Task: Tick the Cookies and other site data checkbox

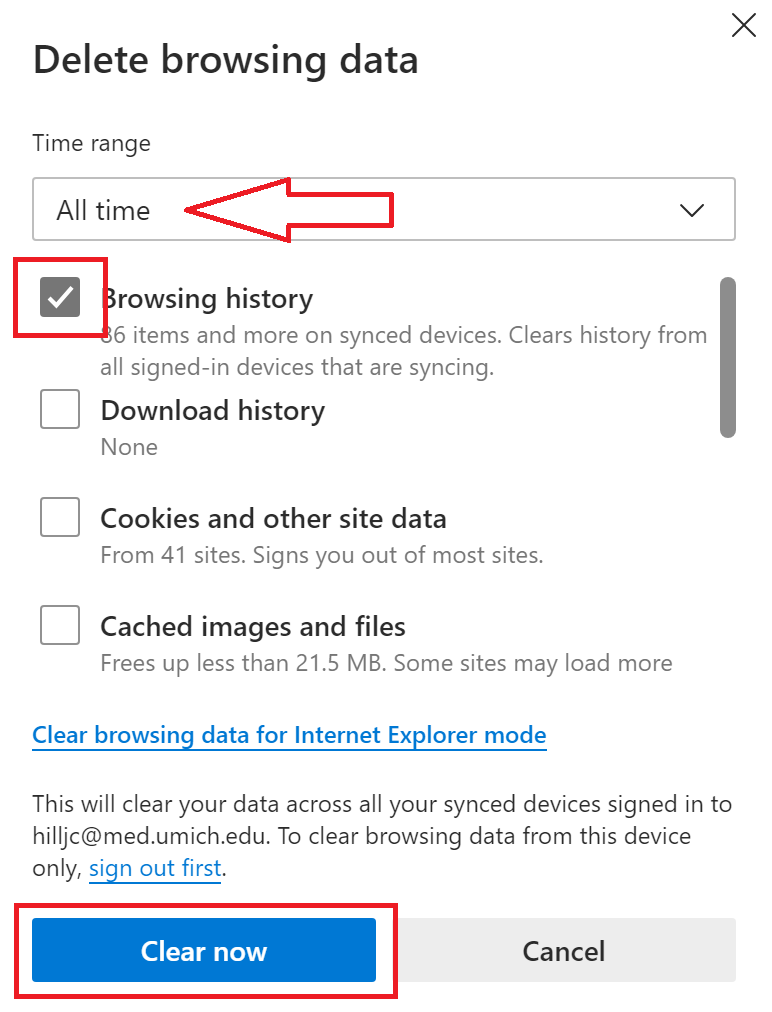Action: click(x=60, y=518)
